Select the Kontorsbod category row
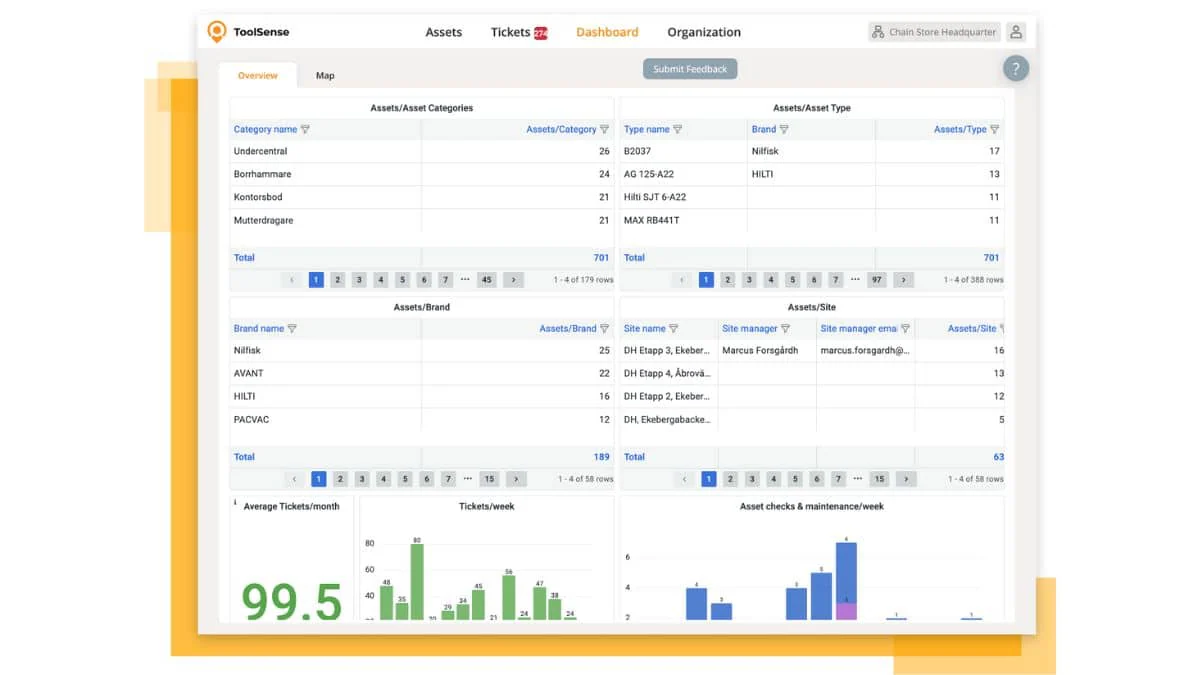 click(422, 197)
